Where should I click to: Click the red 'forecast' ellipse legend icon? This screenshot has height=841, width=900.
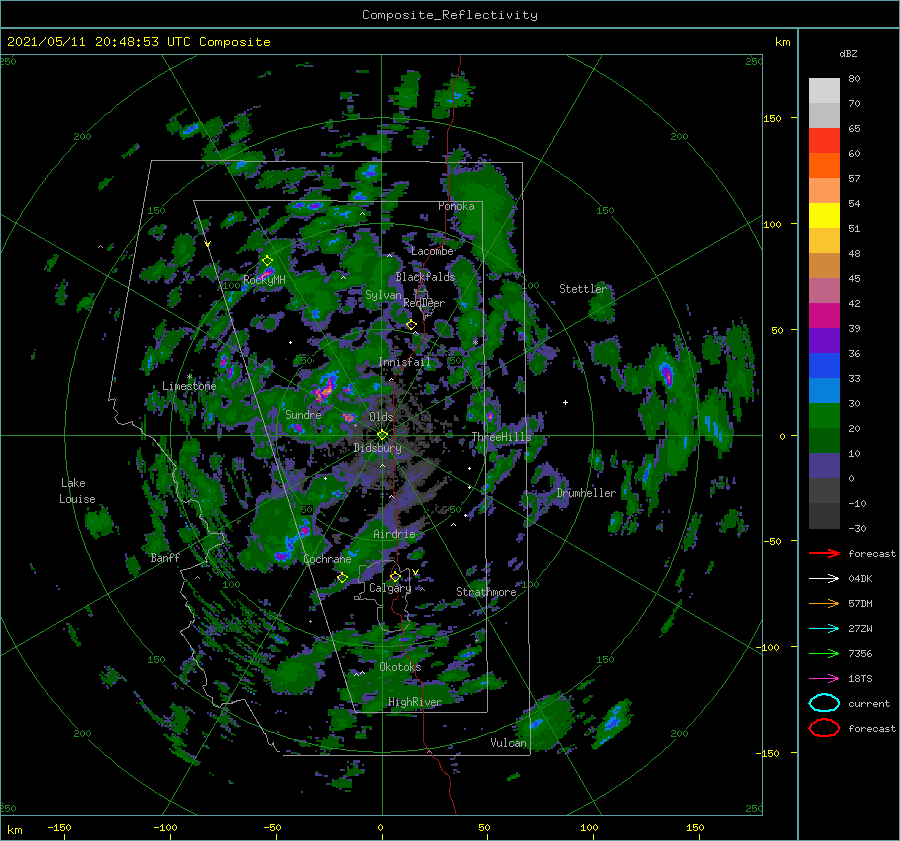pyautogui.click(x=824, y=728)
